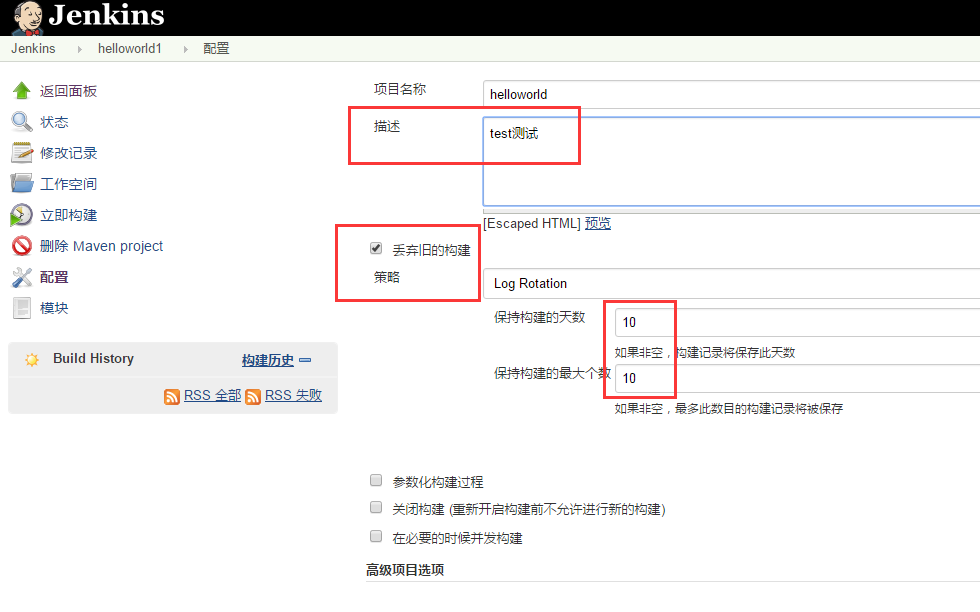Image resolution: width=980 pixels, height=612 pixels.
Task: Click the RSS feed icon beside RSS 全部
Action: click(172, 396)
